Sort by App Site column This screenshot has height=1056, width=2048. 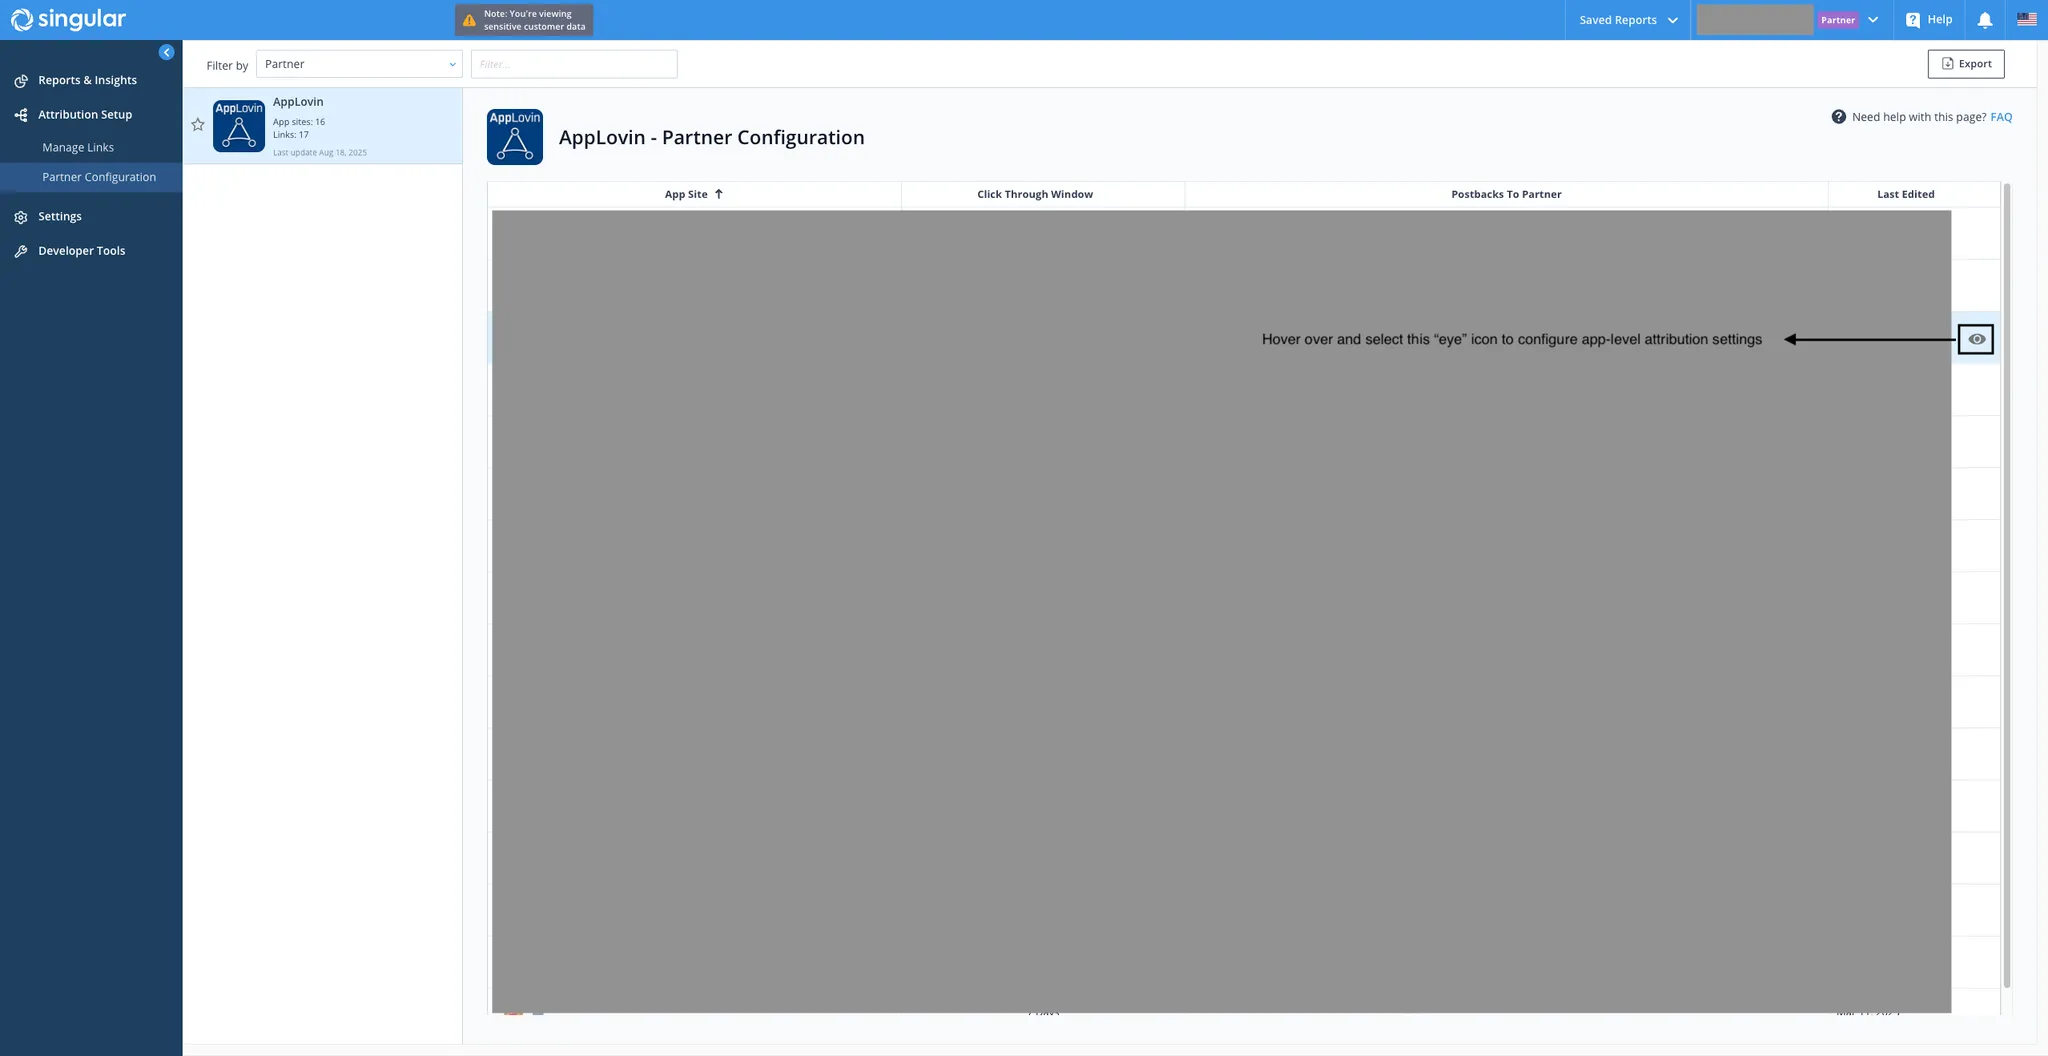tap(694, 194)
